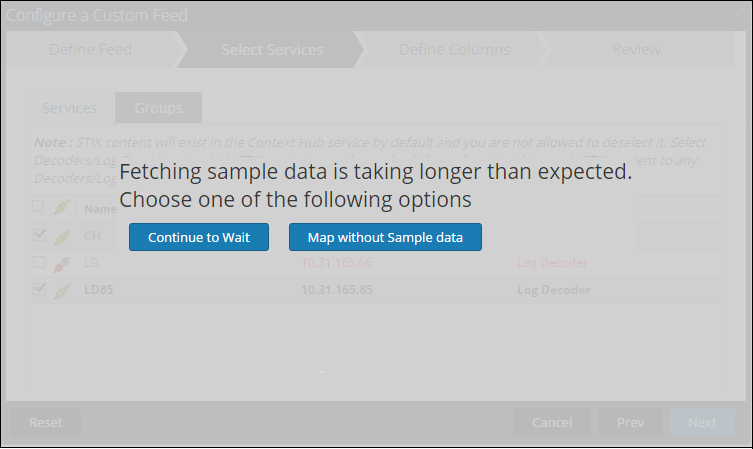The image size is (753, 449).
Task: Uncheck the LD85 service checkbox
Action: pos(38,290)
